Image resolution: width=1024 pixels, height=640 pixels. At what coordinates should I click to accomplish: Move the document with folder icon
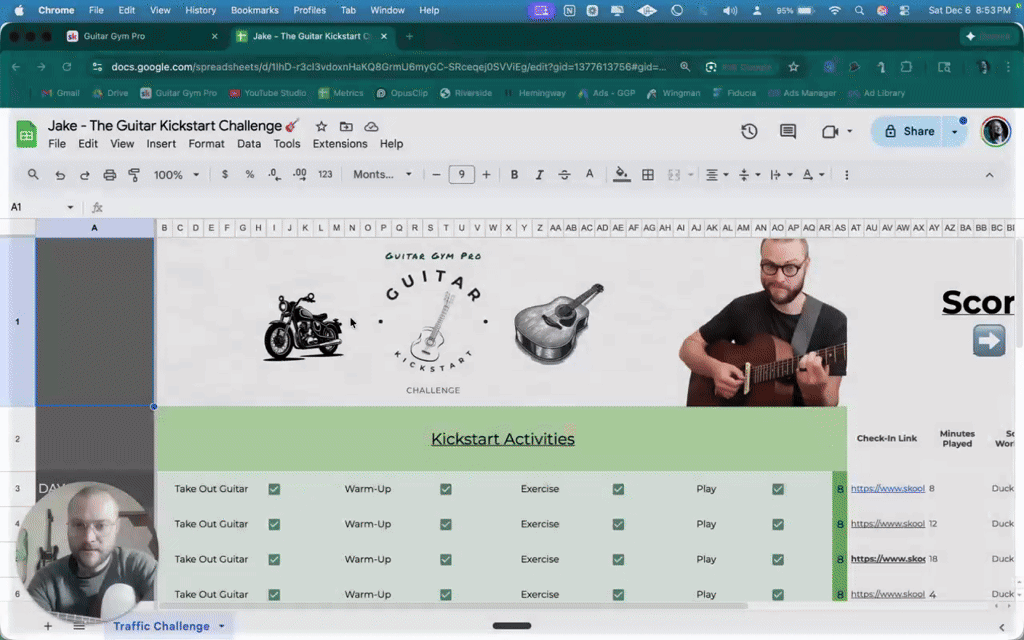tap(346, 126)
